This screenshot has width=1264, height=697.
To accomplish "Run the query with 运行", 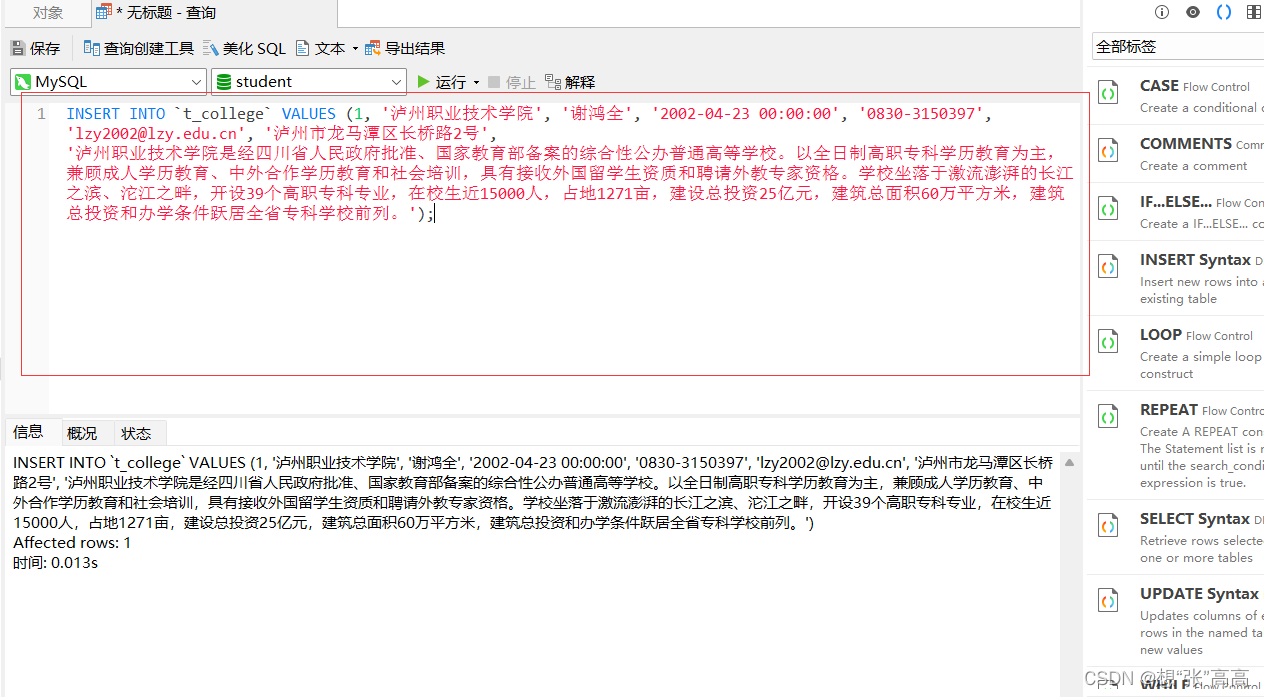I will pos(442,82).
